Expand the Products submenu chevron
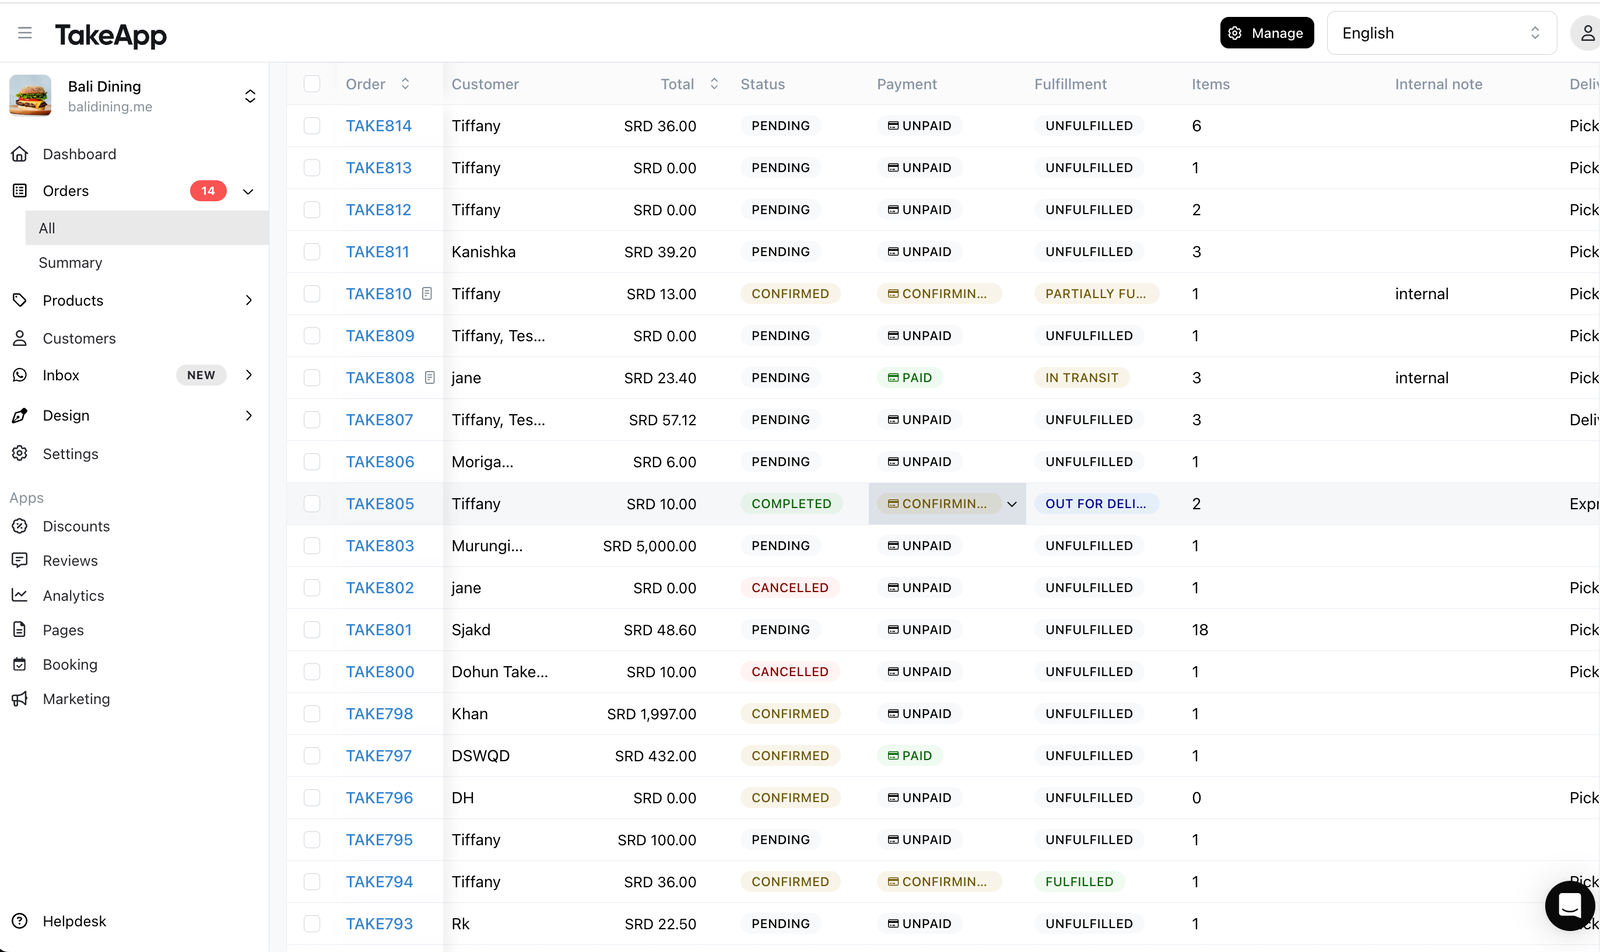 [x=249, y=301]
